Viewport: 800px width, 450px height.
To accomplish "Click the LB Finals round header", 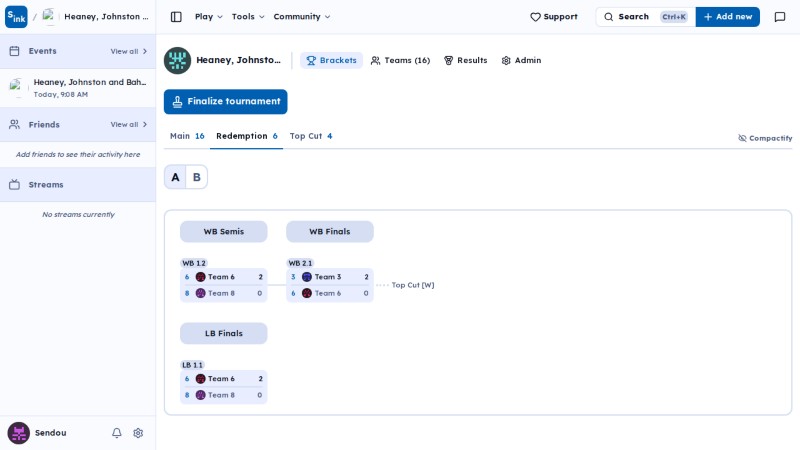I will pos(223,334).
